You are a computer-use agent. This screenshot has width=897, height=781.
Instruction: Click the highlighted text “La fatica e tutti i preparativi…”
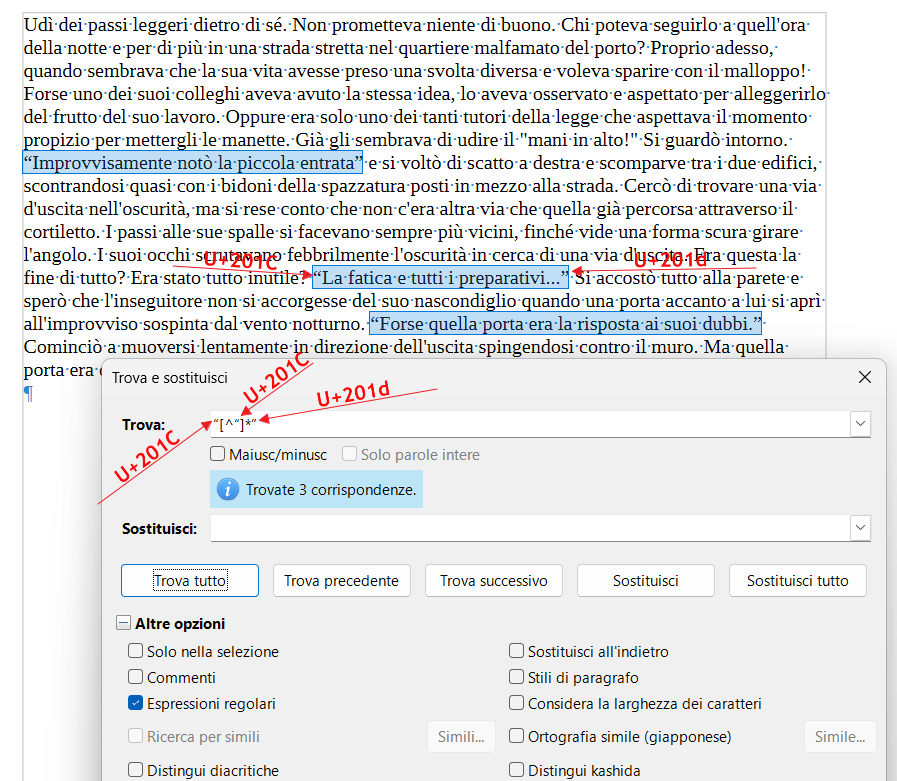pyautogui.click(x=440, y=278)
